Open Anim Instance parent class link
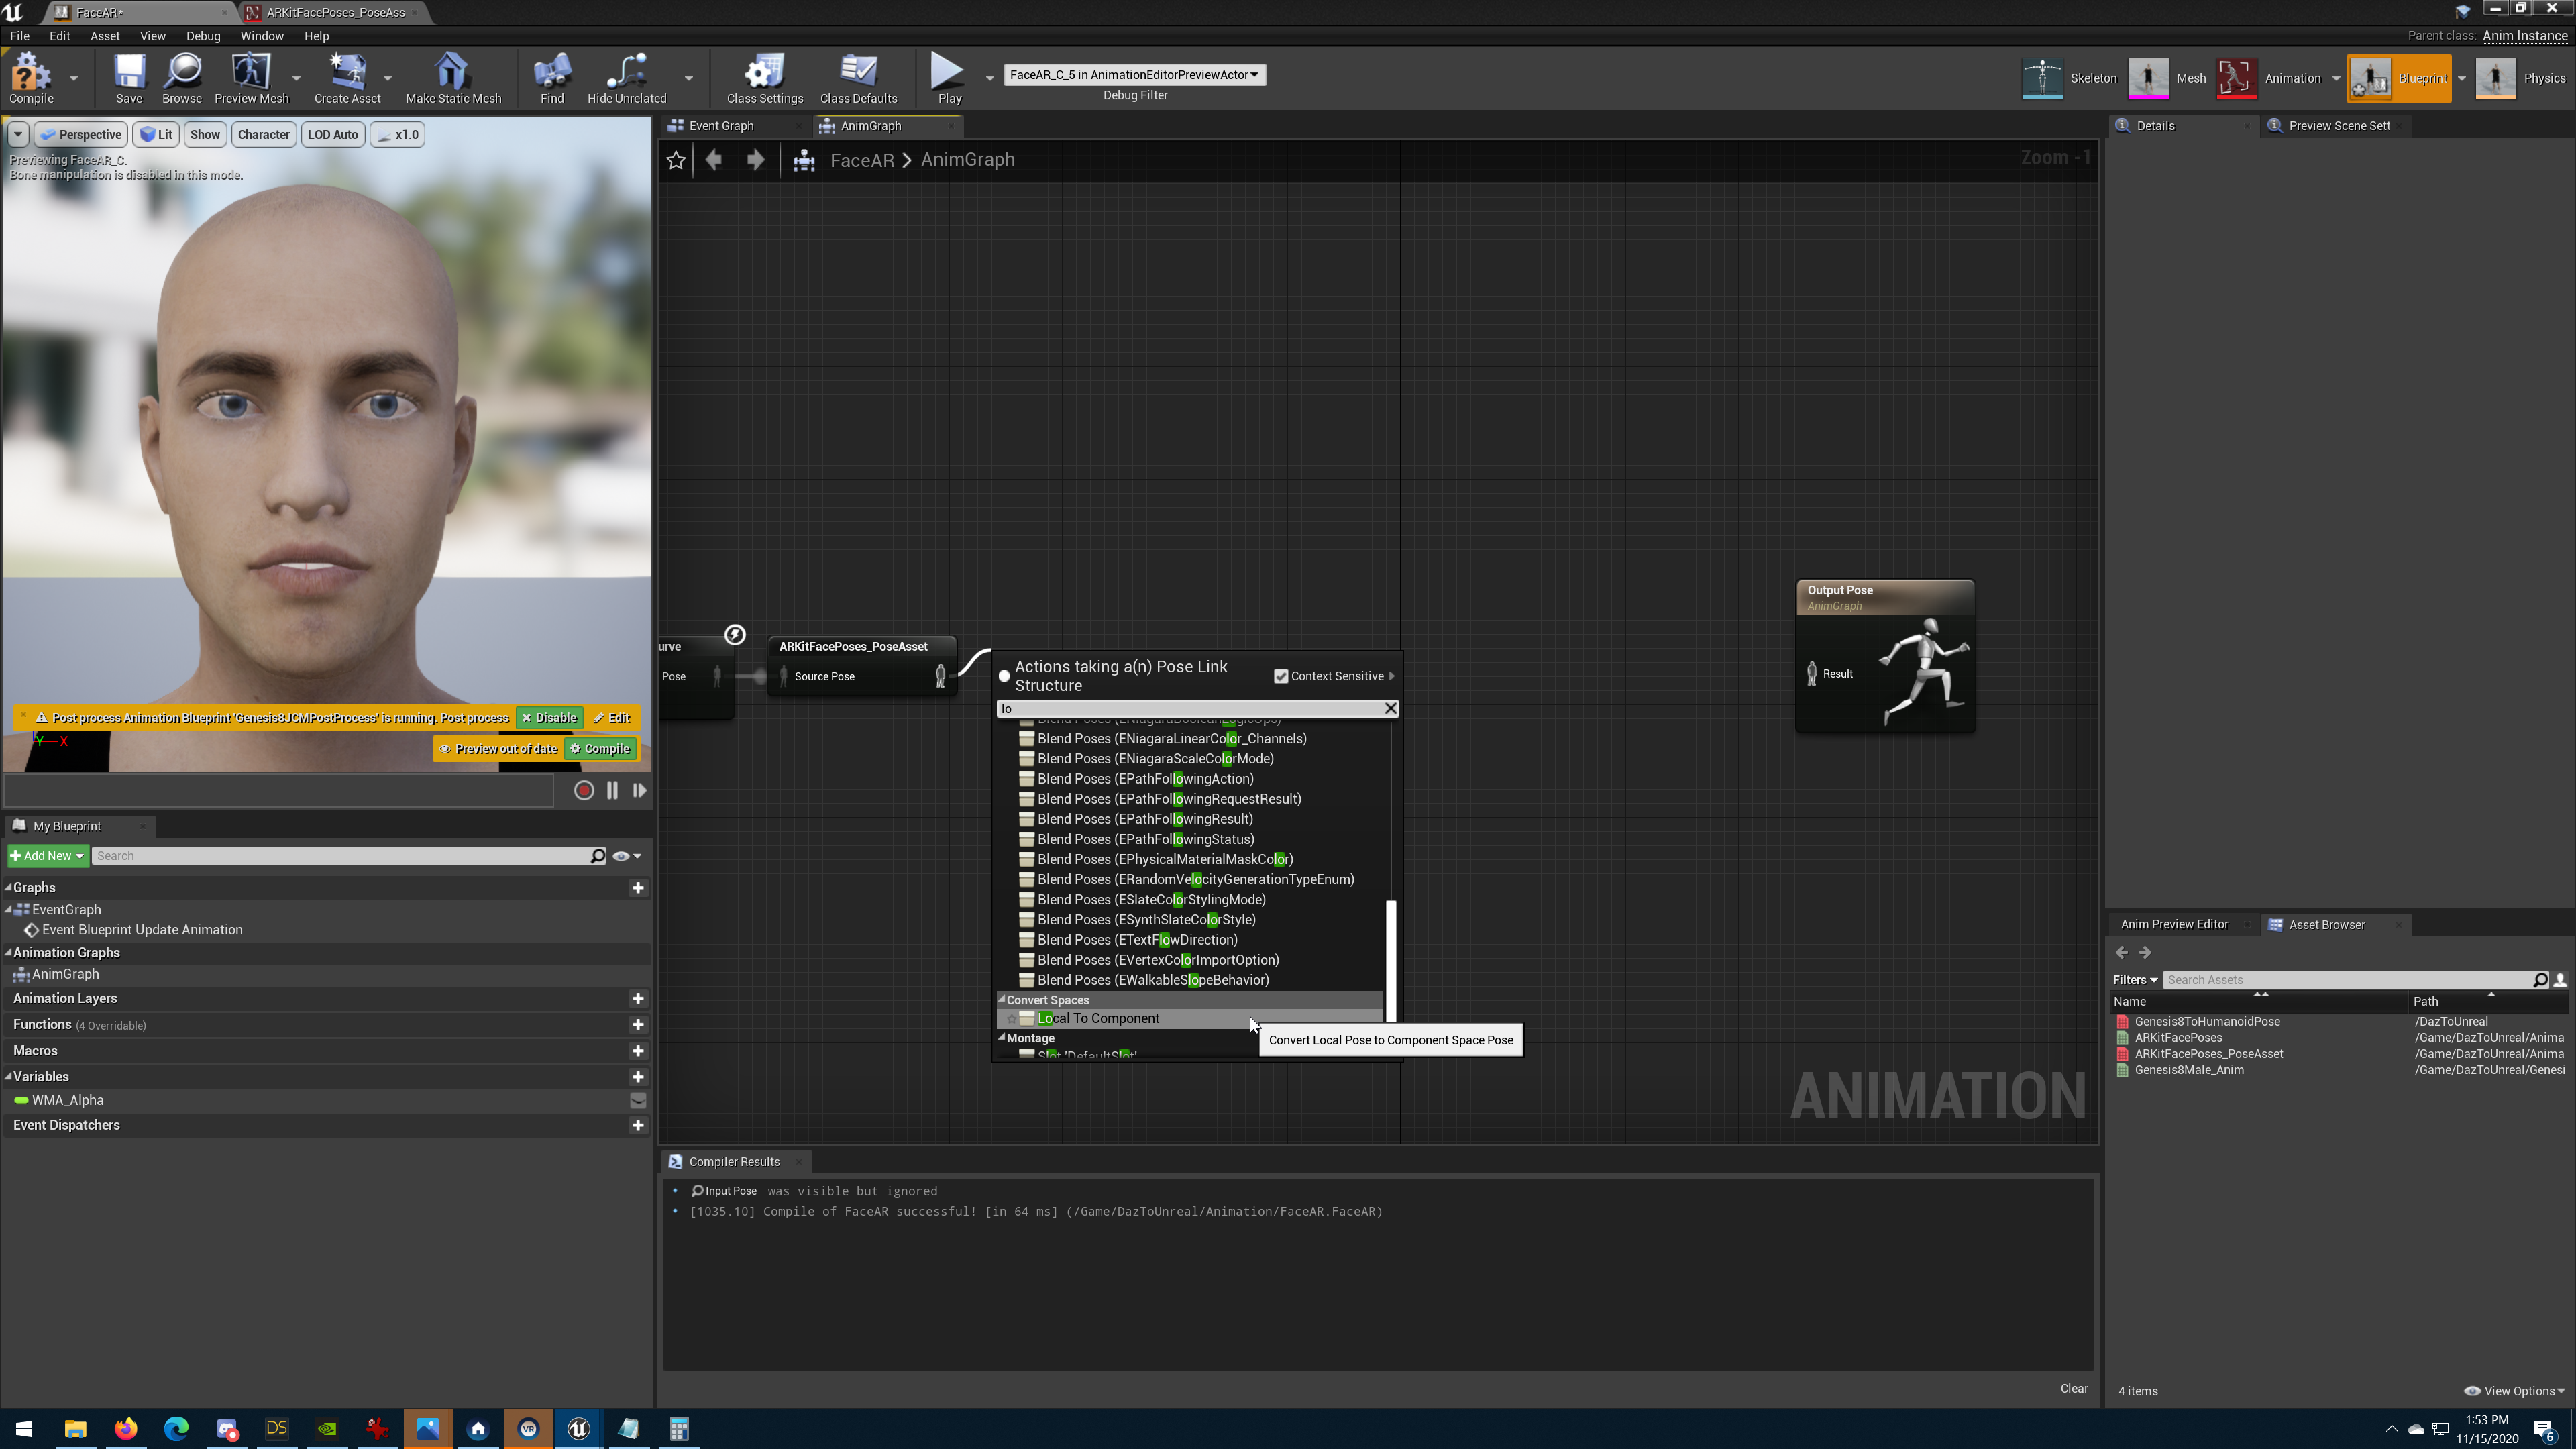This screenshot has width=2576, height=1449. point(2524,36)
